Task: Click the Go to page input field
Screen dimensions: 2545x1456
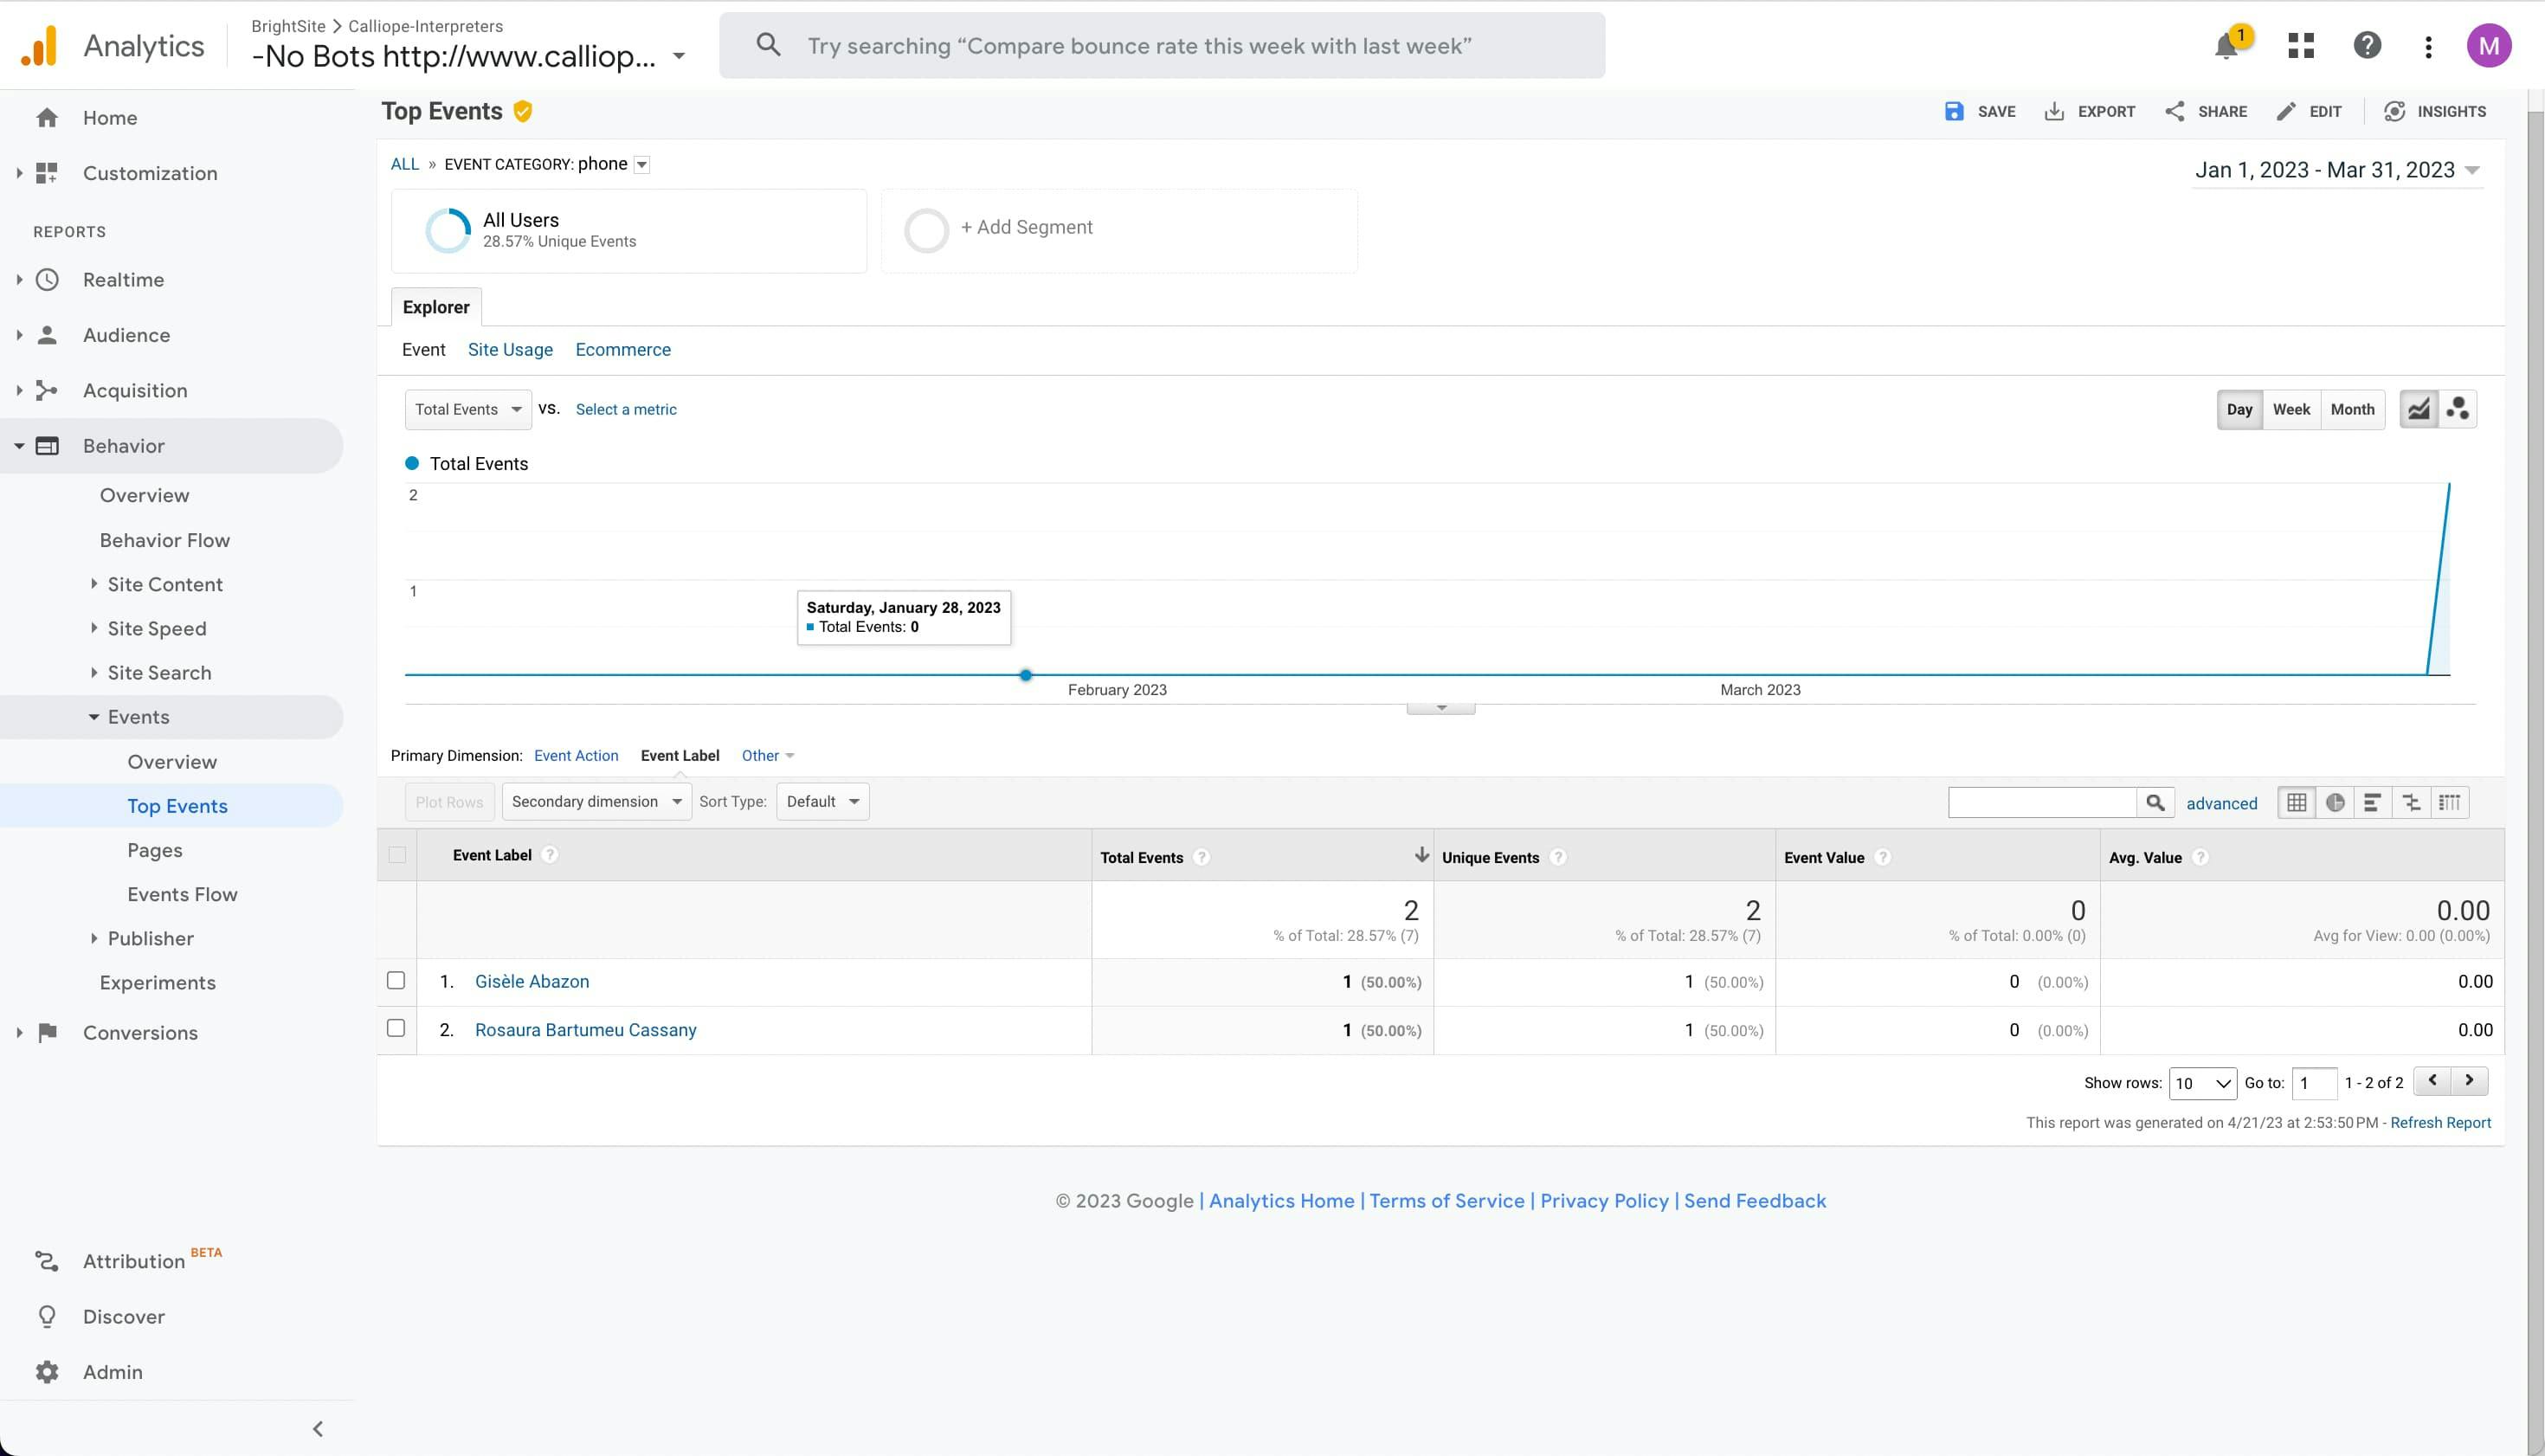Action: tap(2313, 1083)
